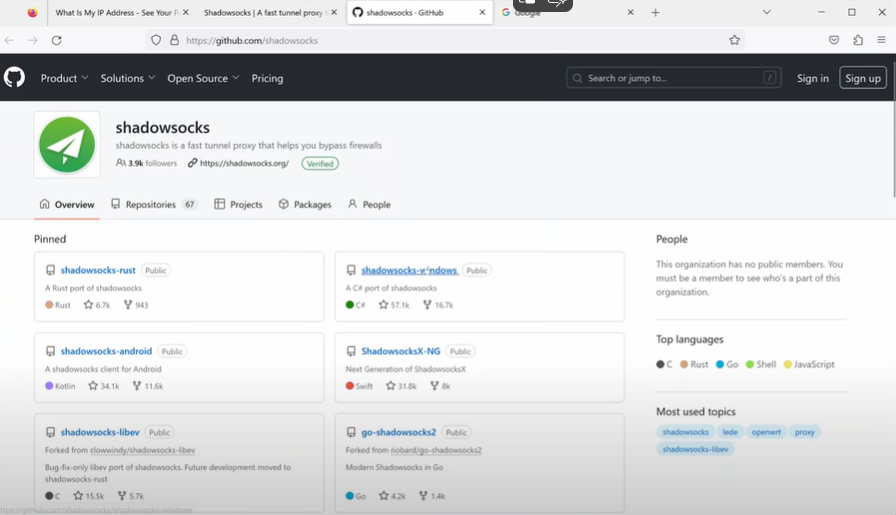
Task: Open the list all tabs chevron
Action: 766,12
